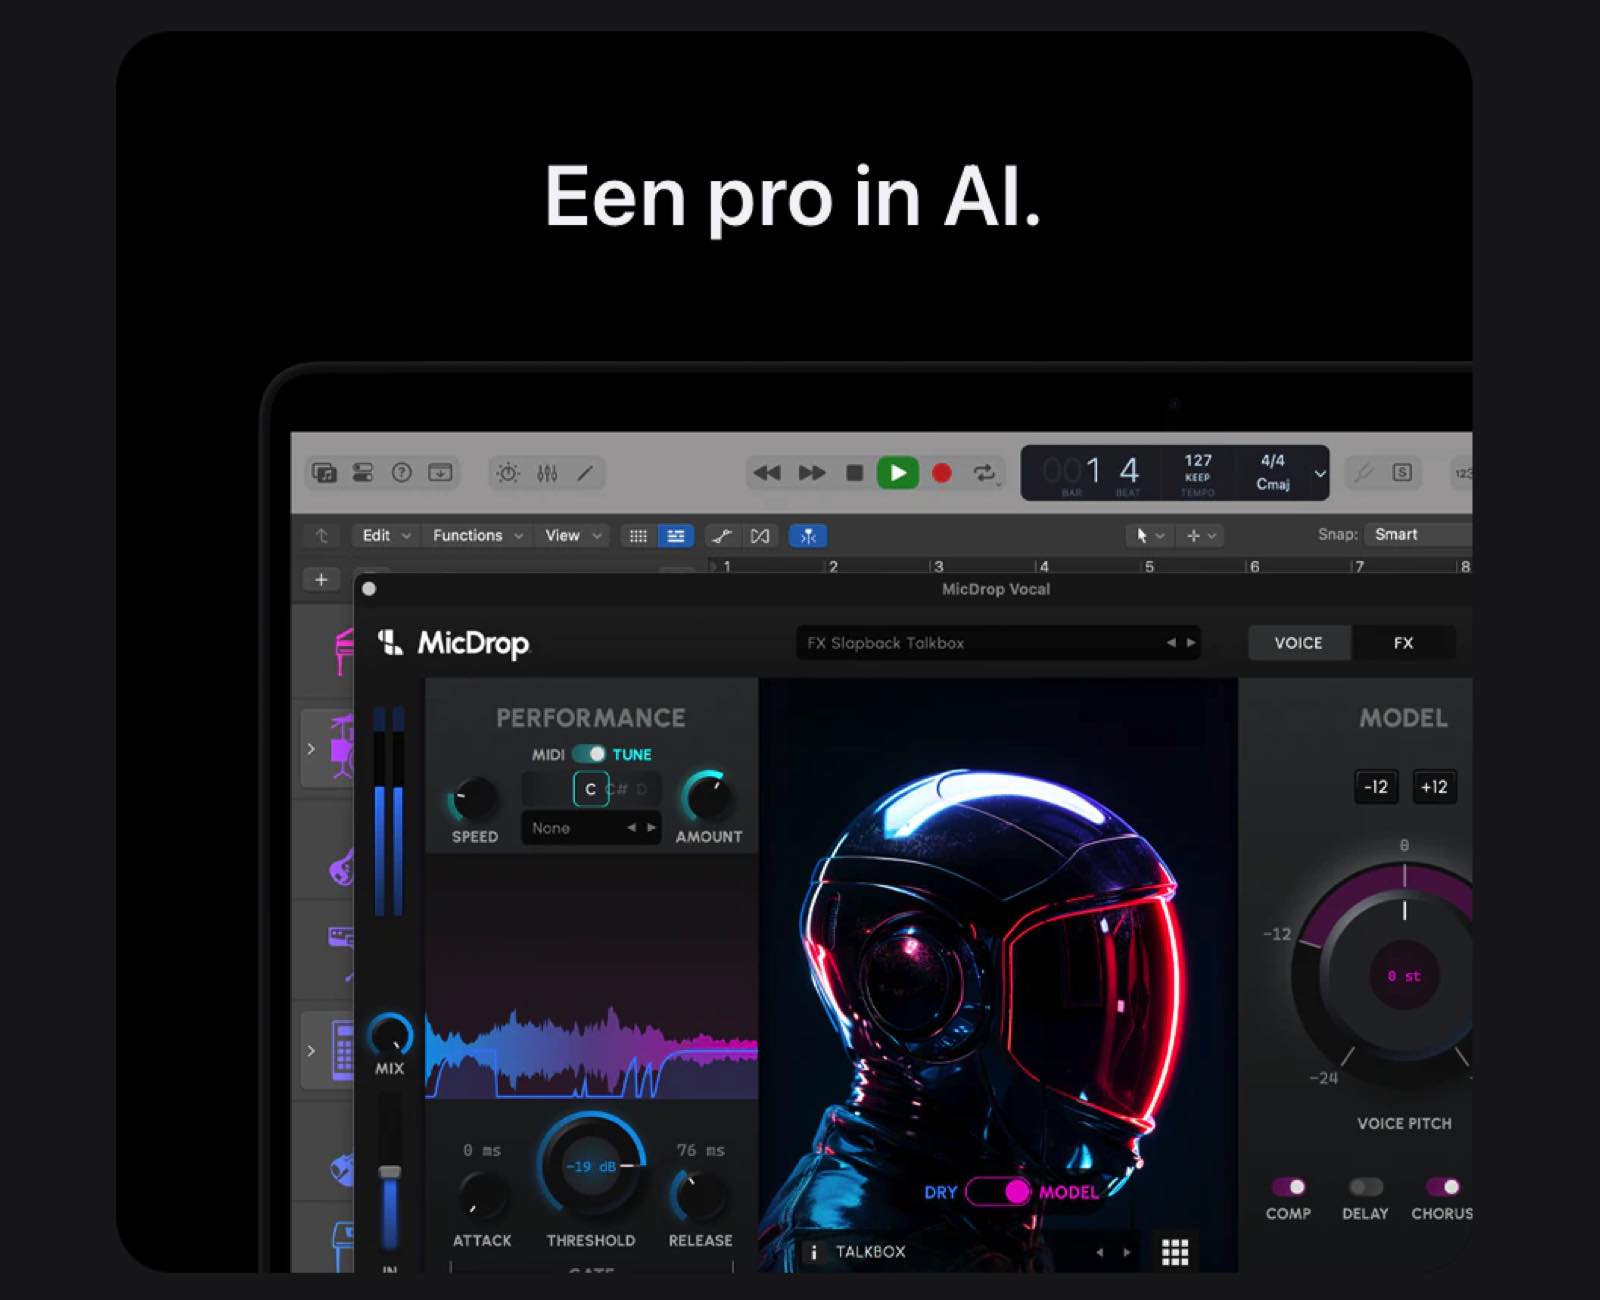Screen dimensions: 1600x1300
Task: Toggle the DRY/MODEL switch
Action: coord(1000,1192)
